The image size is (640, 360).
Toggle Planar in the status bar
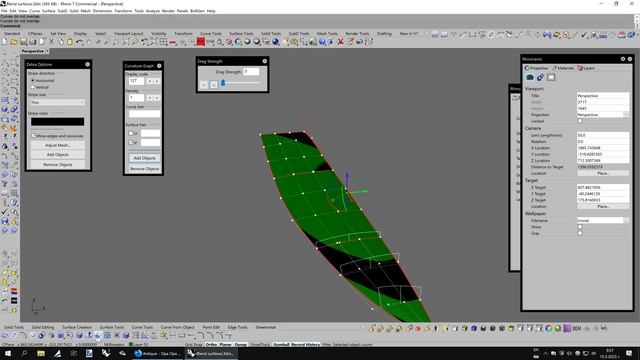click(x=226, y=344)
